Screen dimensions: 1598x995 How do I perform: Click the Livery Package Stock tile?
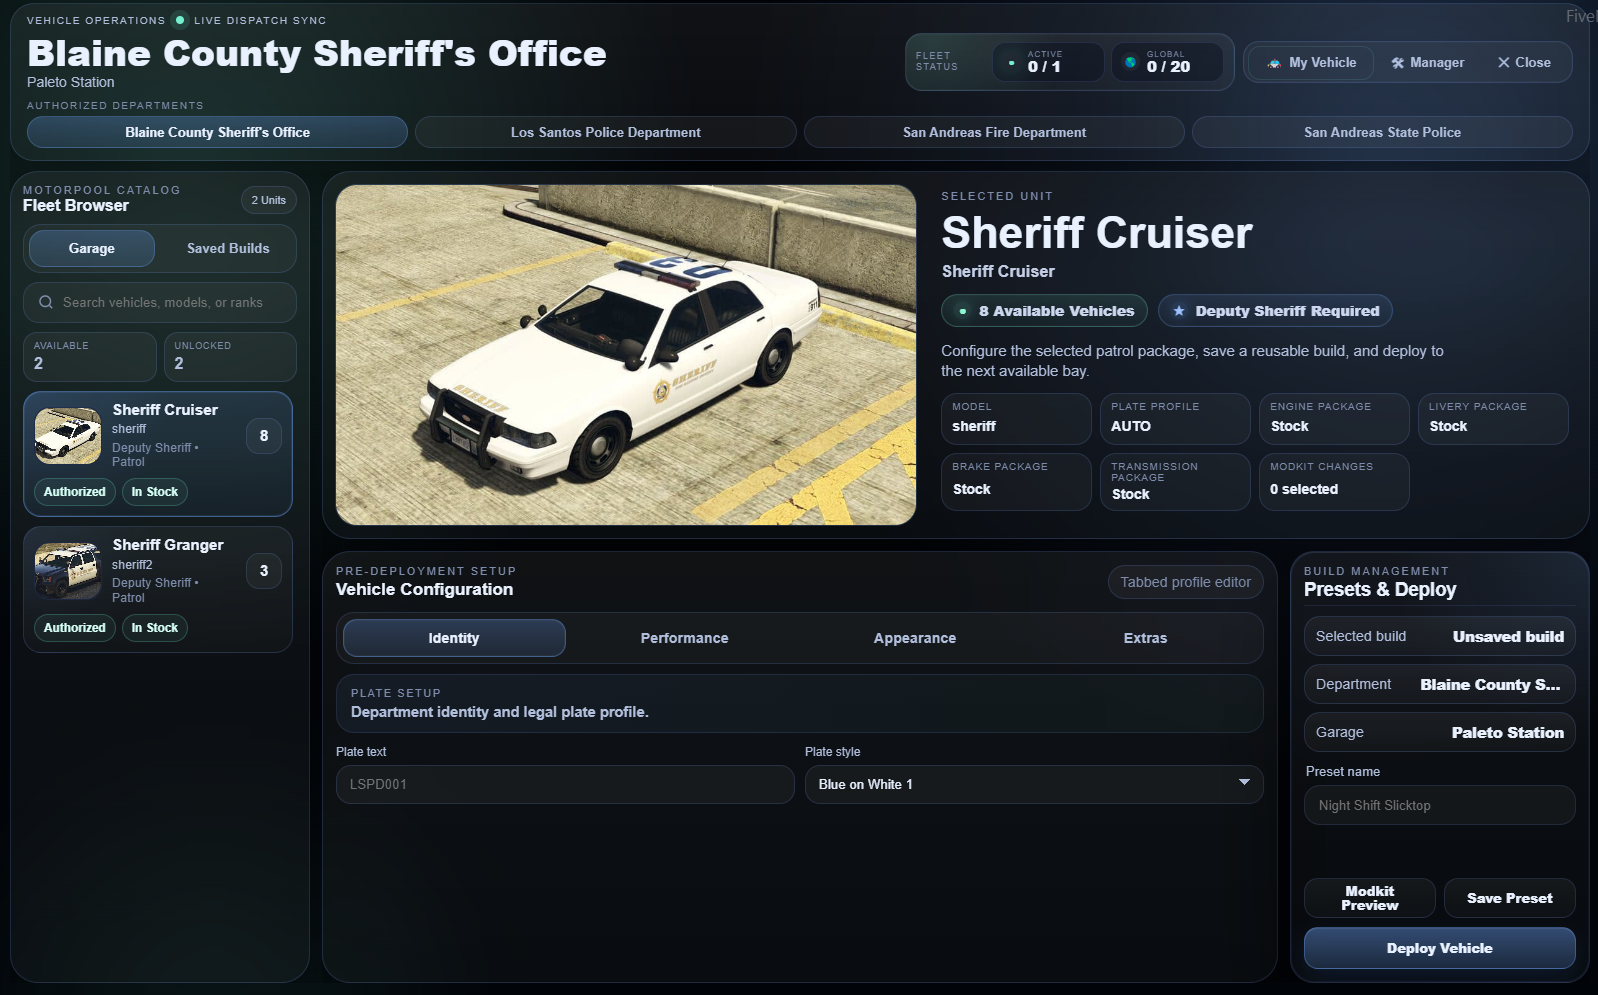coord(1493,418)
